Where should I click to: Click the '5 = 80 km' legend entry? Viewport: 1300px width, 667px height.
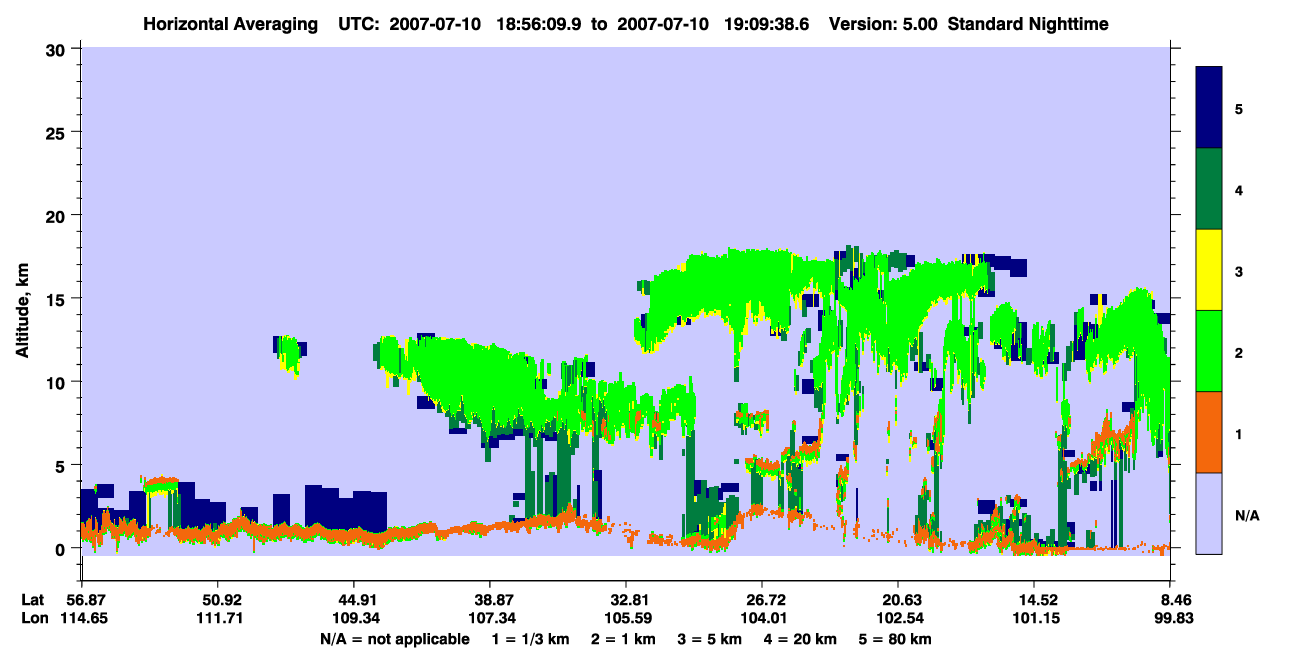point(896,639)
